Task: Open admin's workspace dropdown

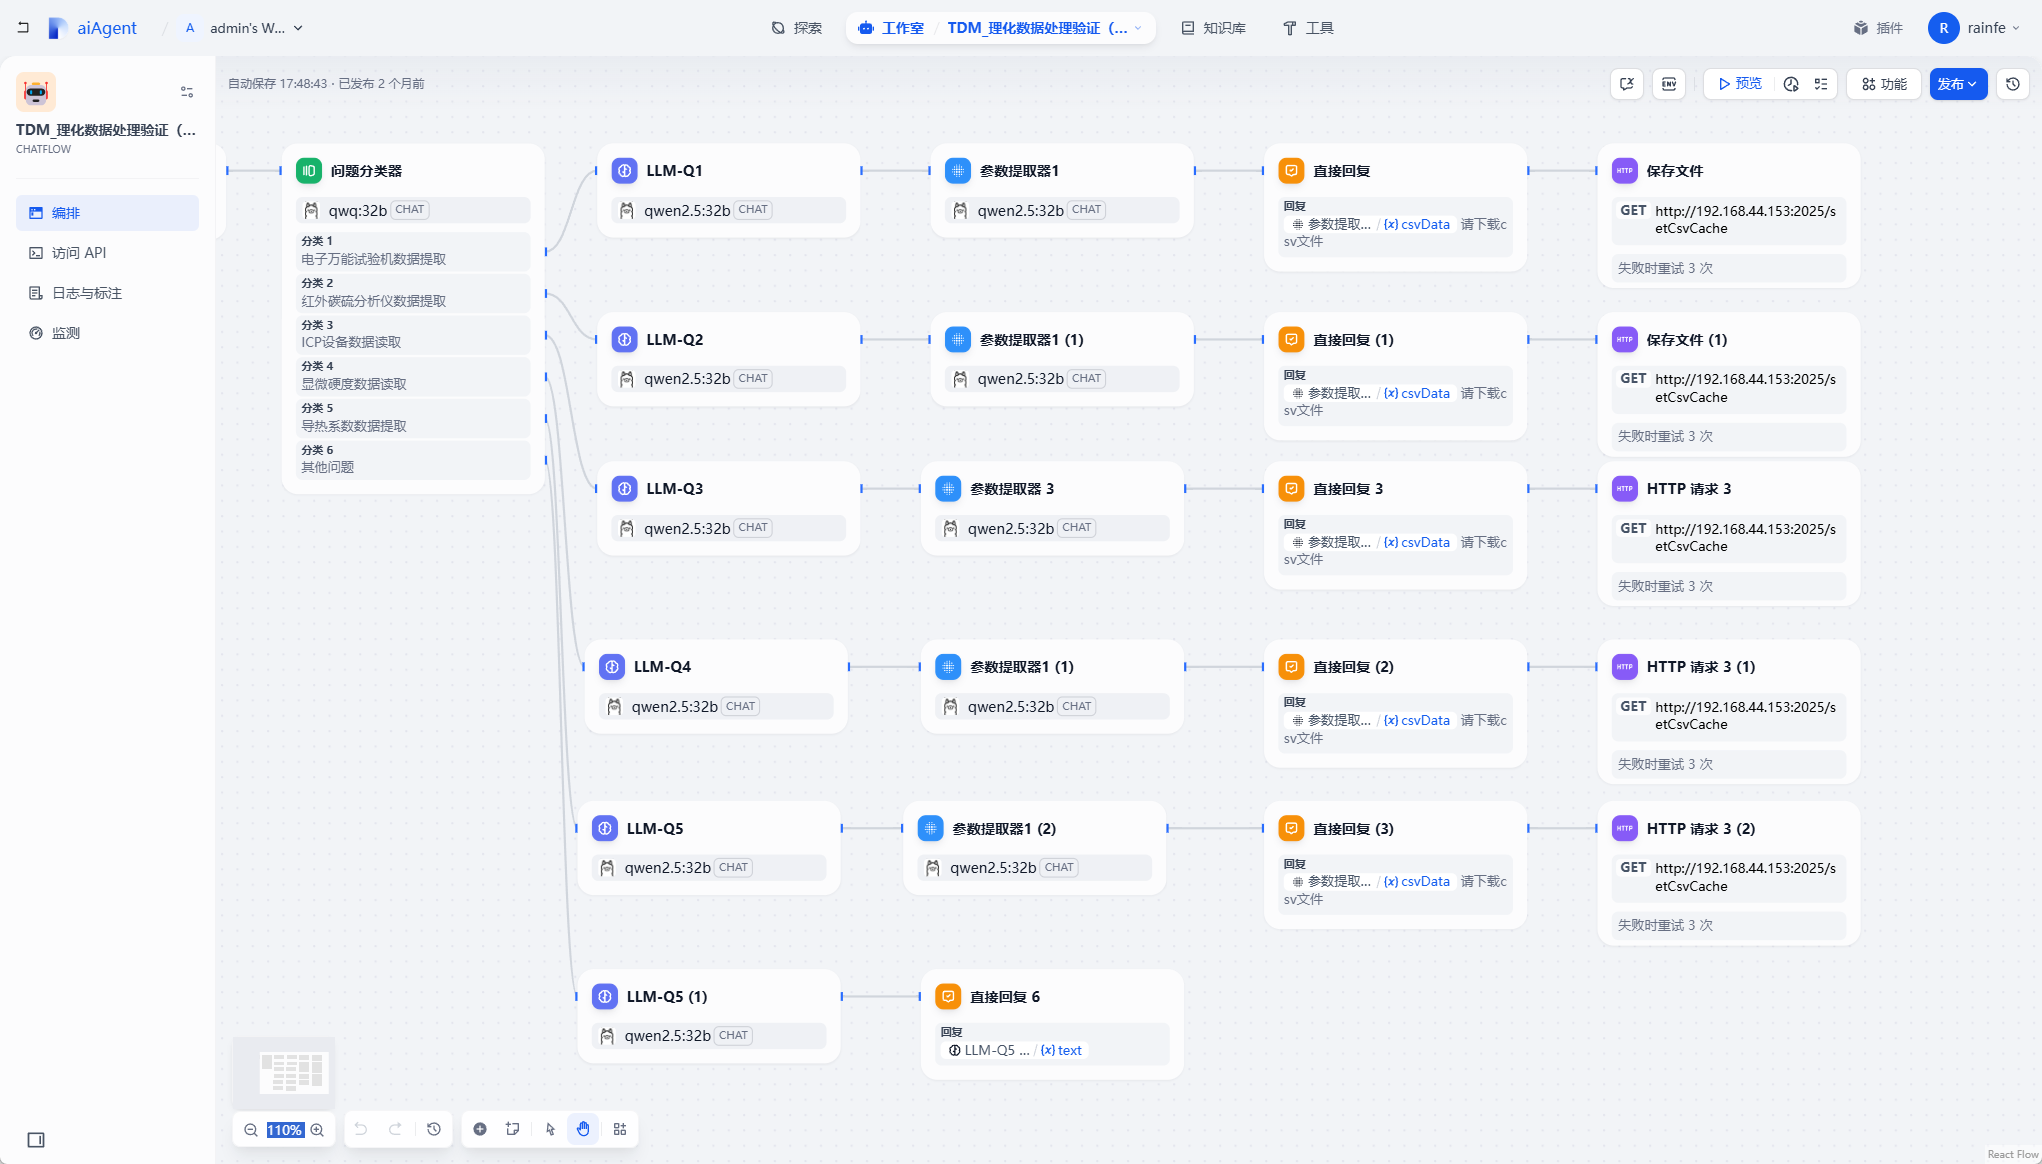Action: tap(255, 28)
